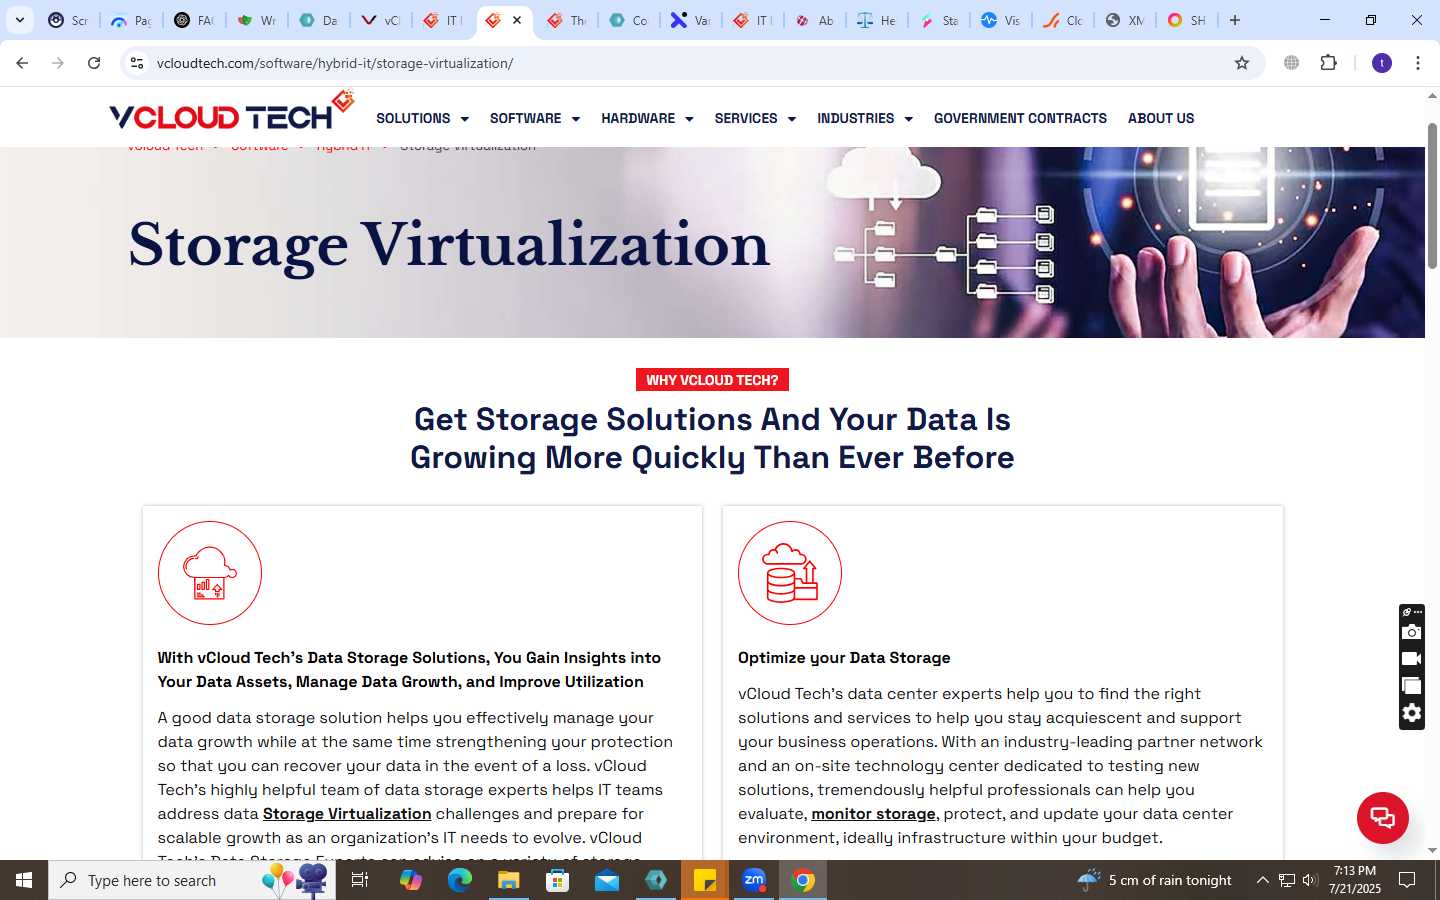Switch to the Sta tab
Viewport: 1440px width, 900px height.
click(x=939, y=20)
